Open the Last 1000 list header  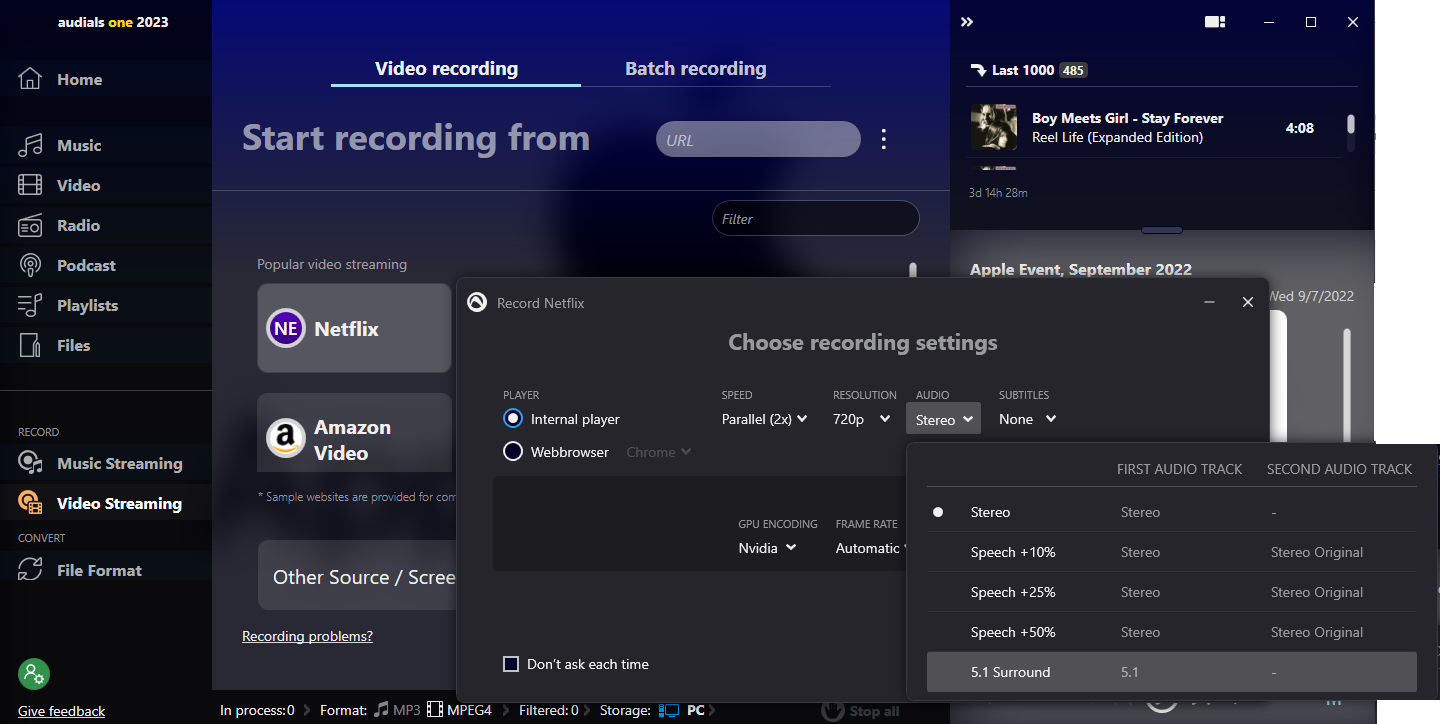1028,70
